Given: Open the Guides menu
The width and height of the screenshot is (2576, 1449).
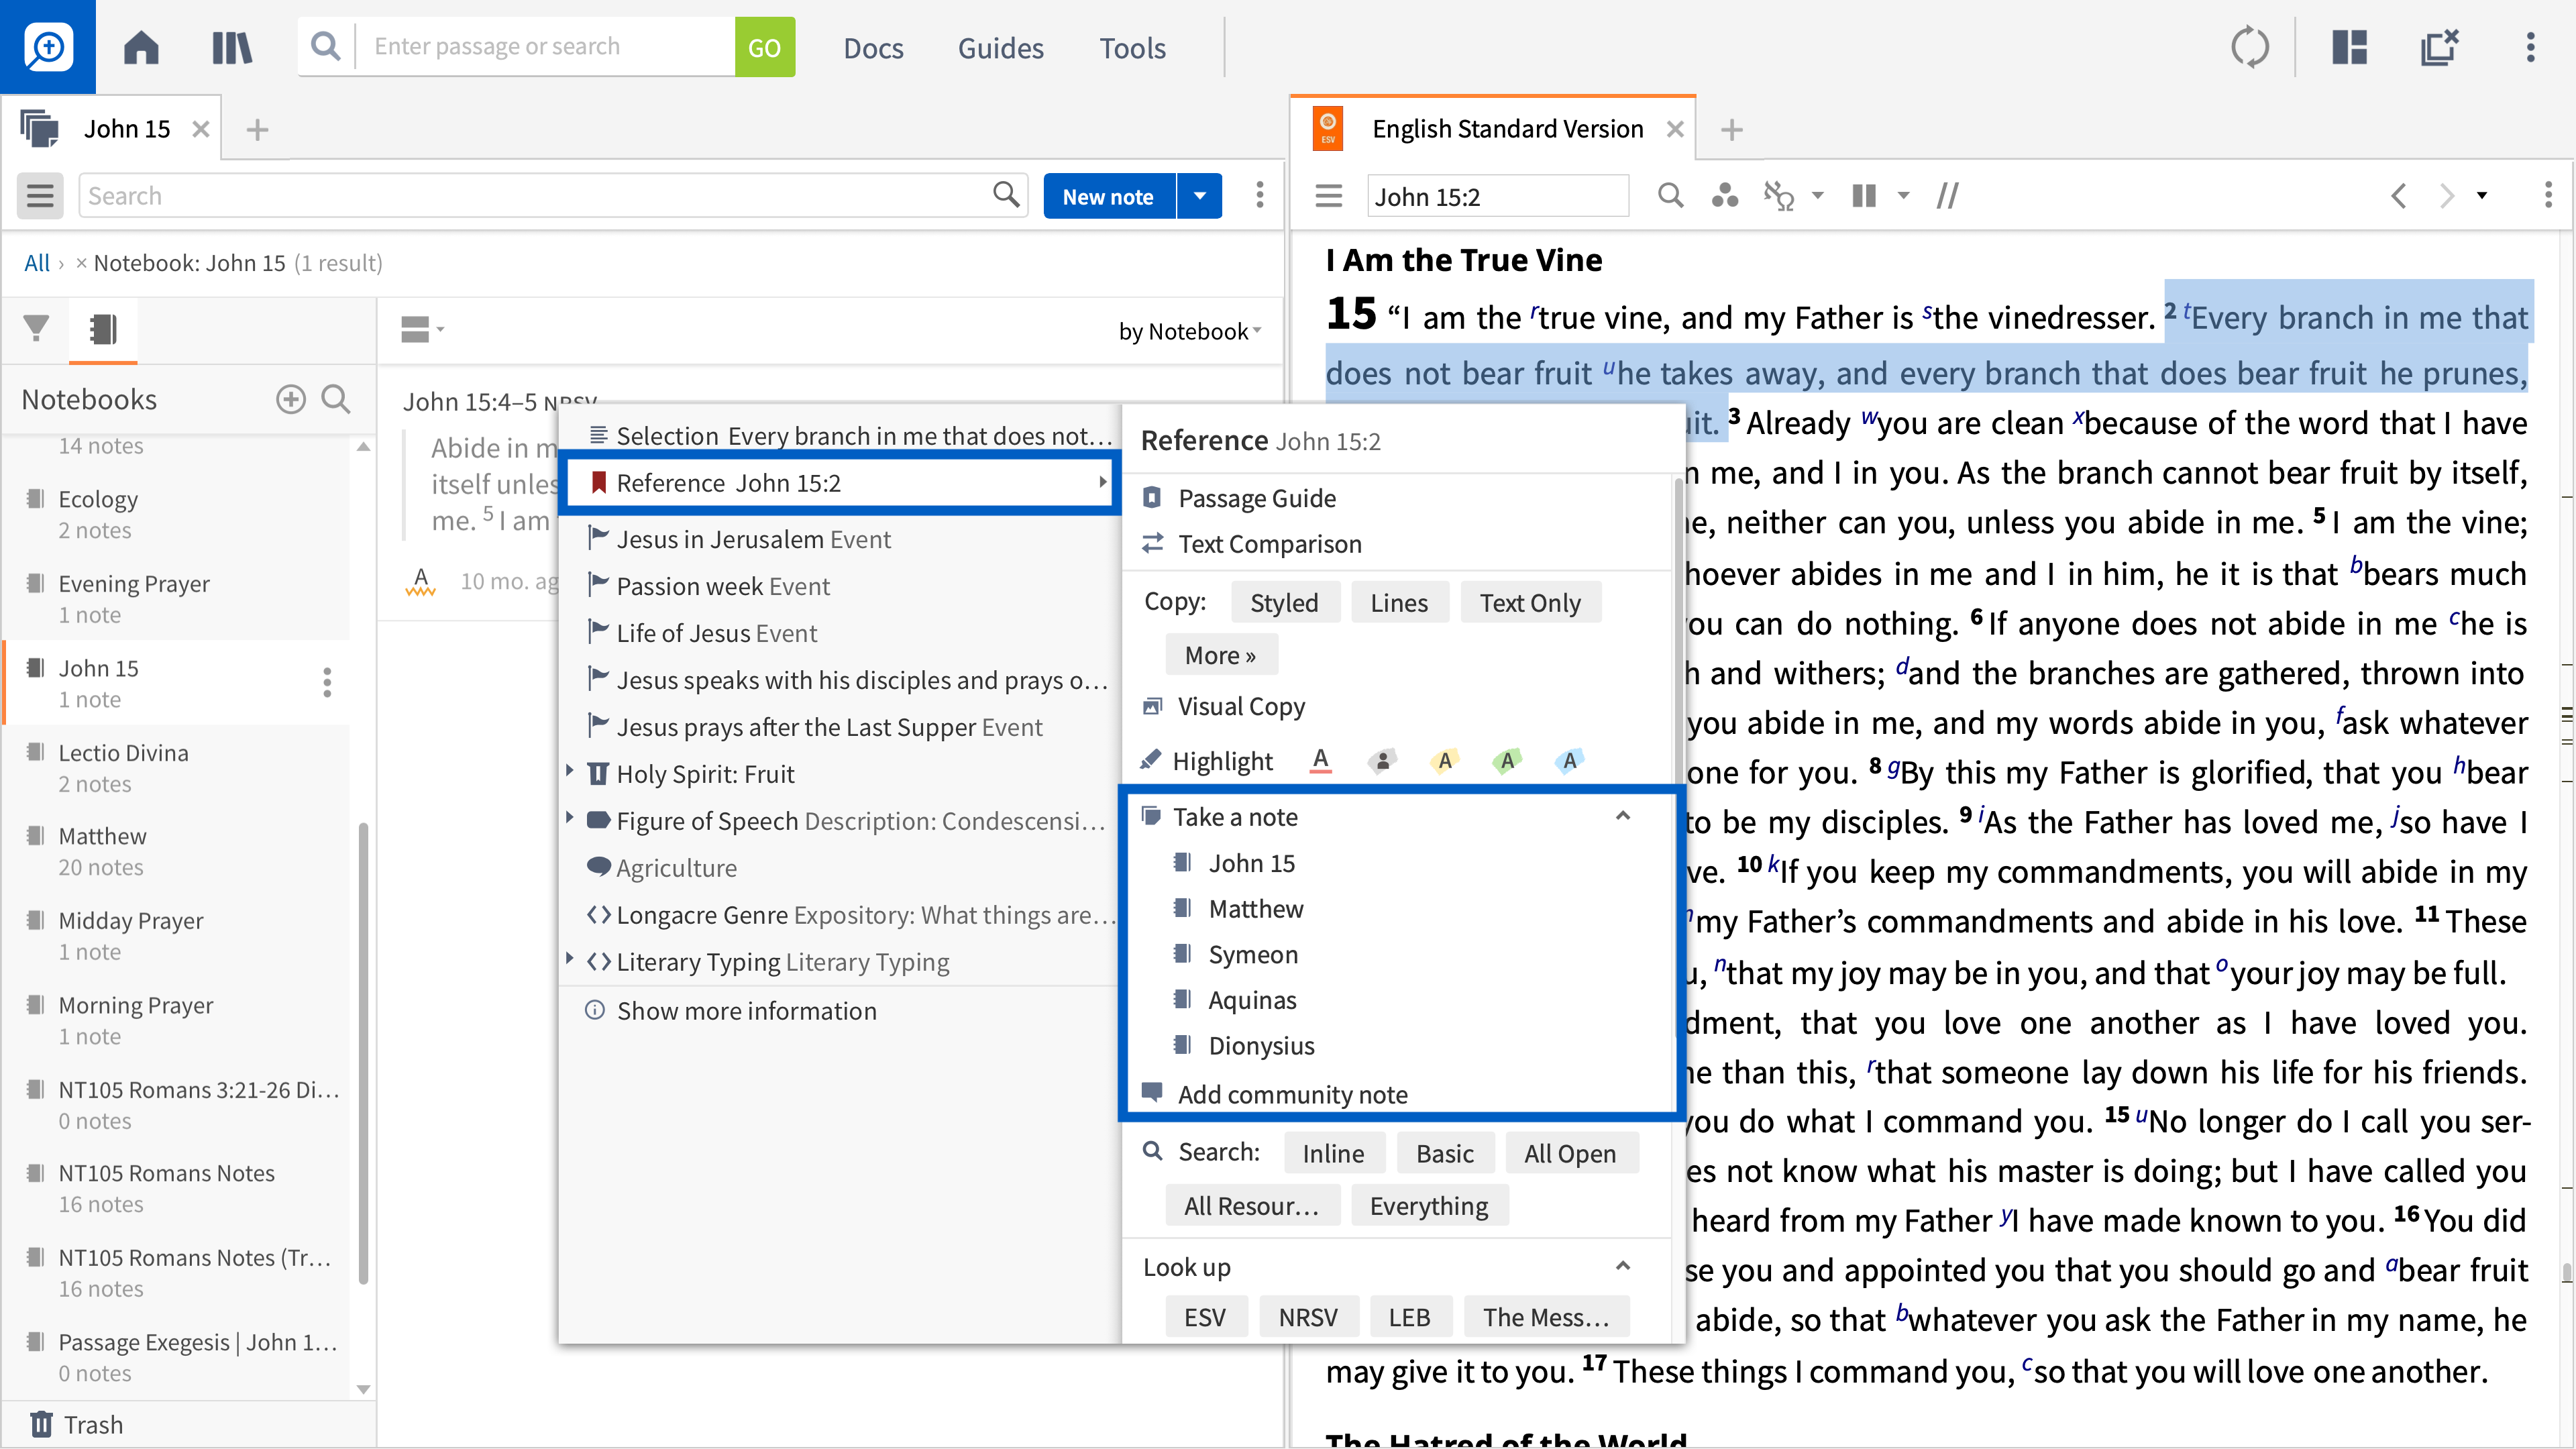Looking at the screenshot, I should (x=1000, y=48).
